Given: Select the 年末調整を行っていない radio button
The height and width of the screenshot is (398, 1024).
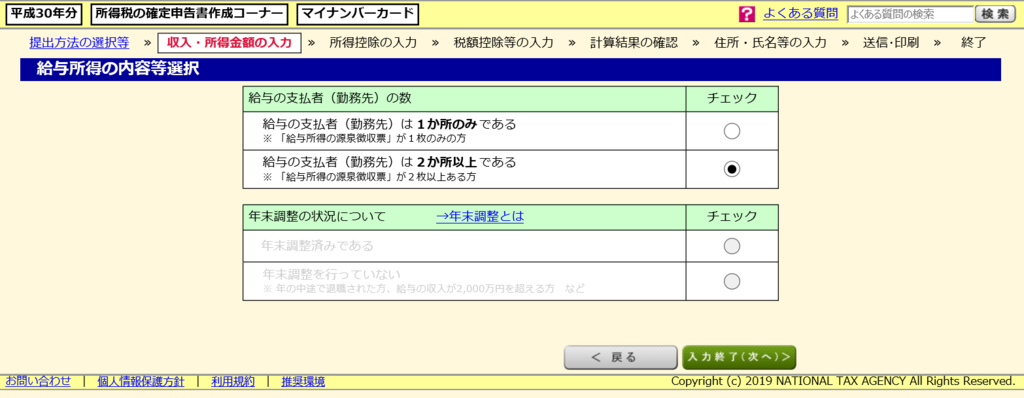Looking at the screenshot, I should pyautogui.click(x=731, y=281).
